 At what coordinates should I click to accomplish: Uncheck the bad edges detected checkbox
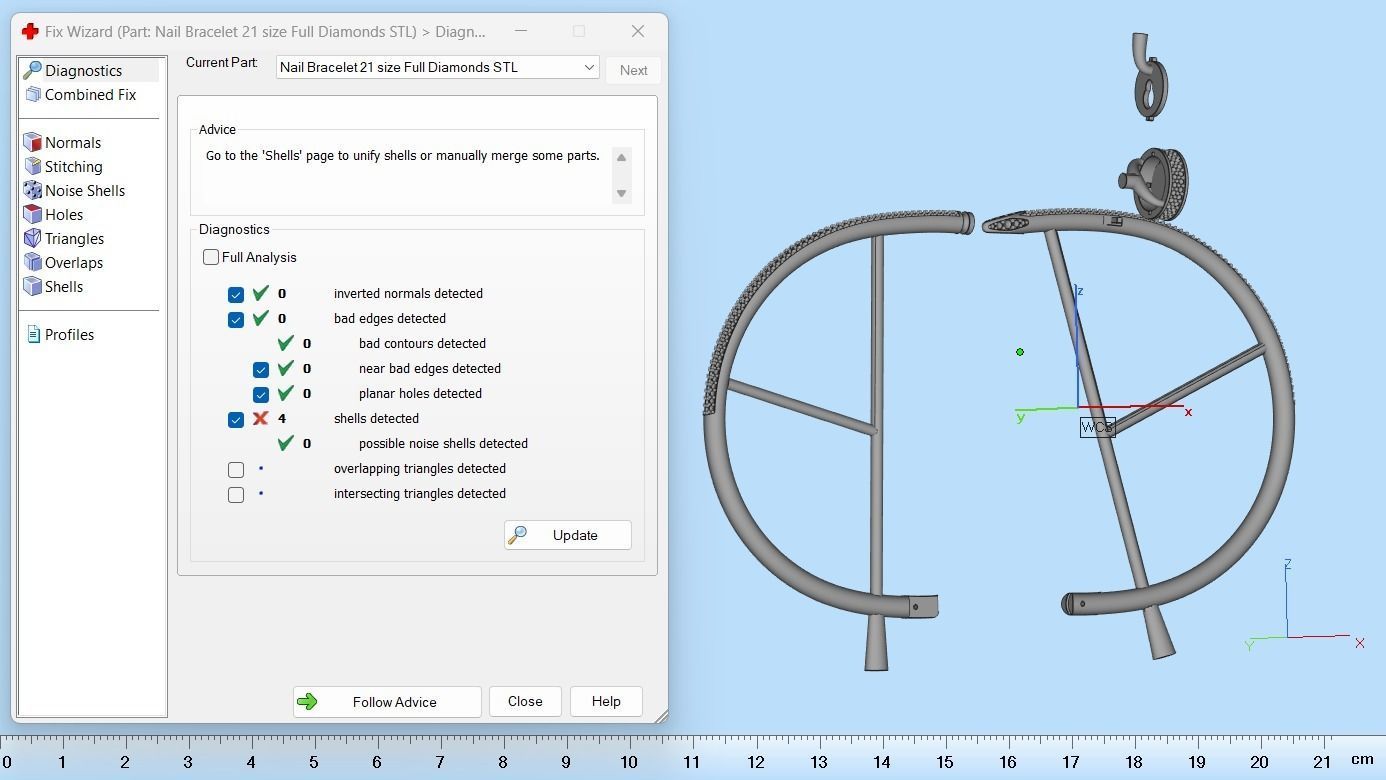tap(236, 319)
